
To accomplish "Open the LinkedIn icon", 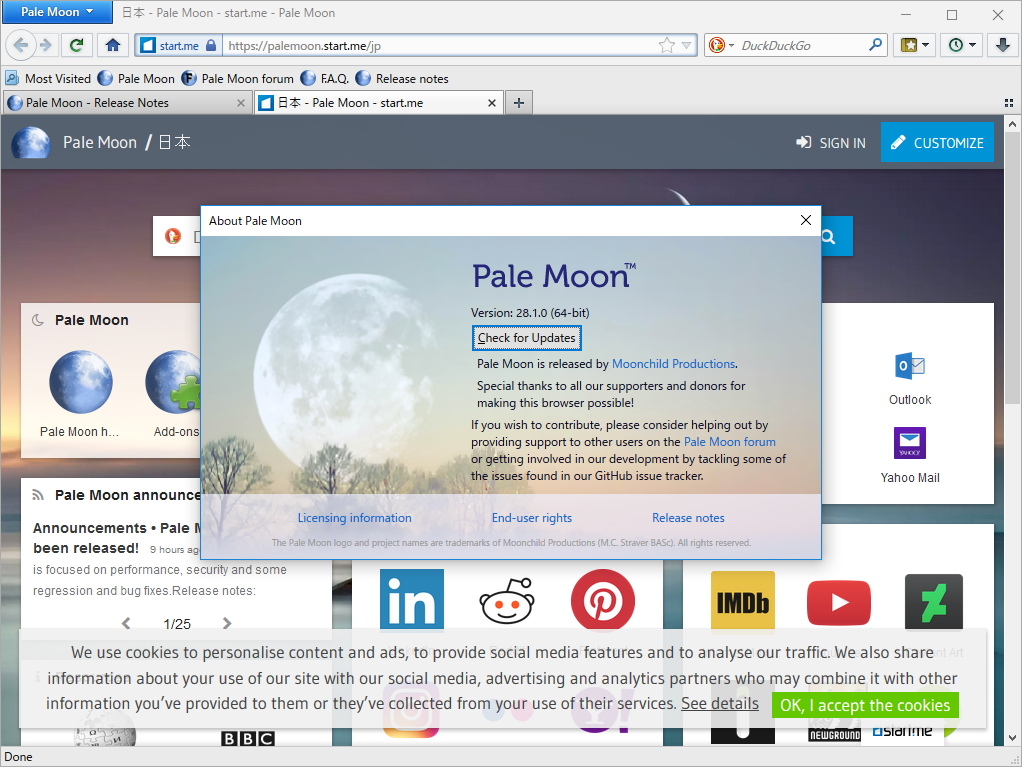I will click(x=411, y=600).
